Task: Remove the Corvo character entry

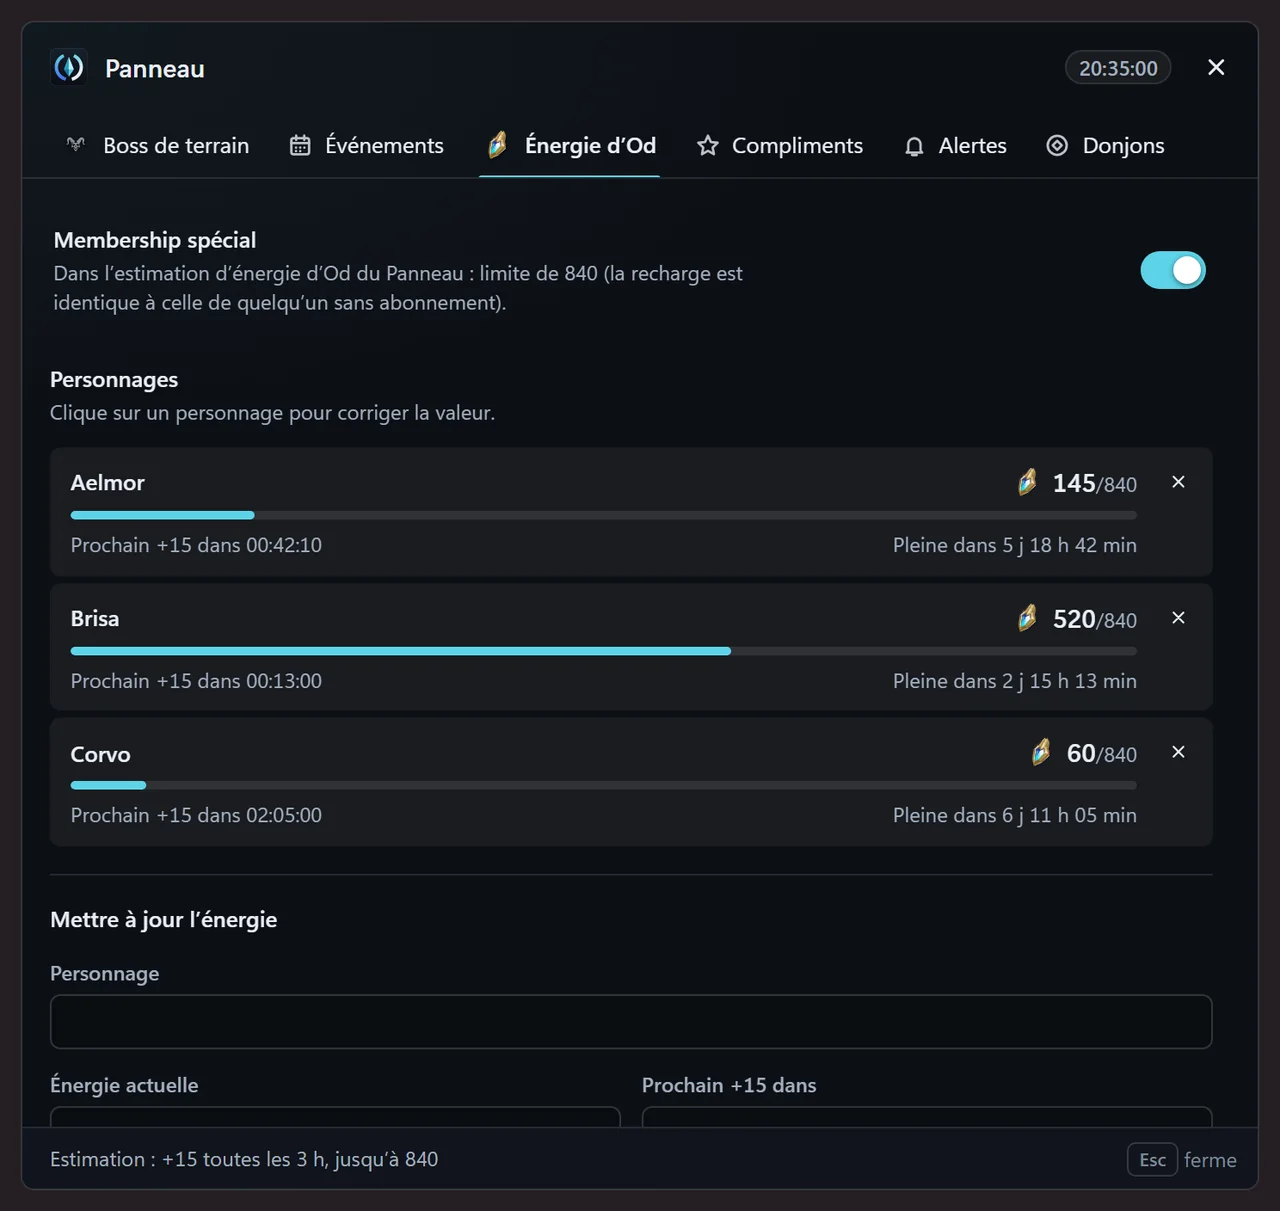Action: click(x=1179, y=752)
